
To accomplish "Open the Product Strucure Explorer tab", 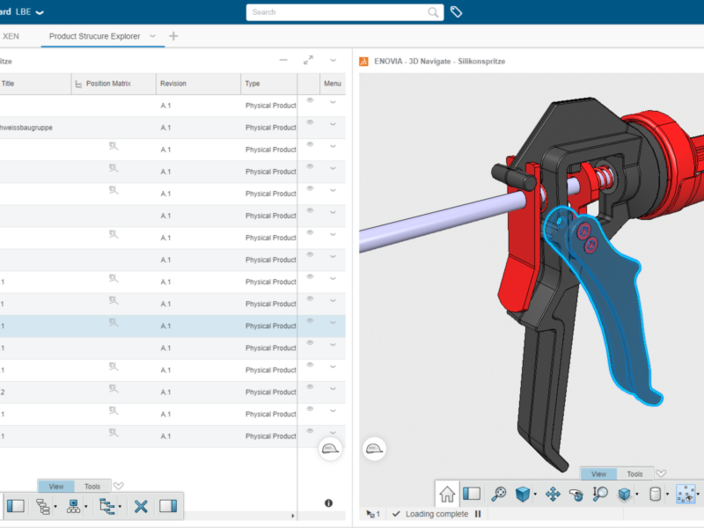I will pos(97,36).
